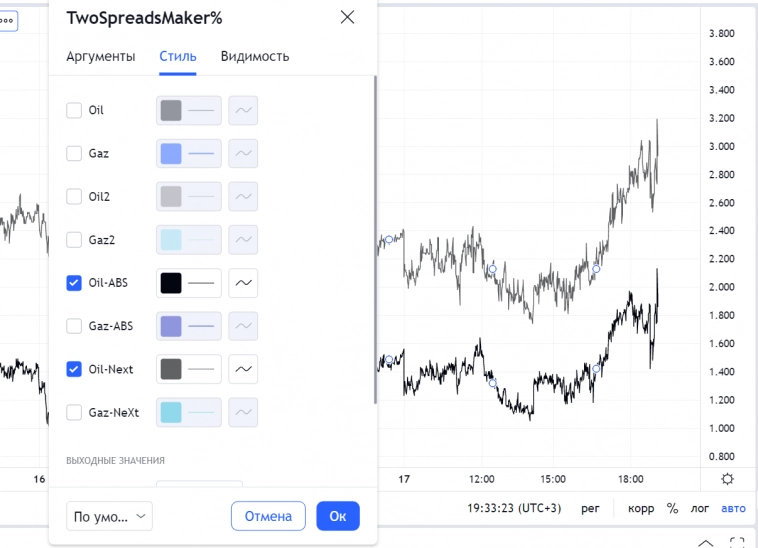This screenshot has width=758, height=548.
Task: Toggle the лог scale option
Action: [700, 508]
